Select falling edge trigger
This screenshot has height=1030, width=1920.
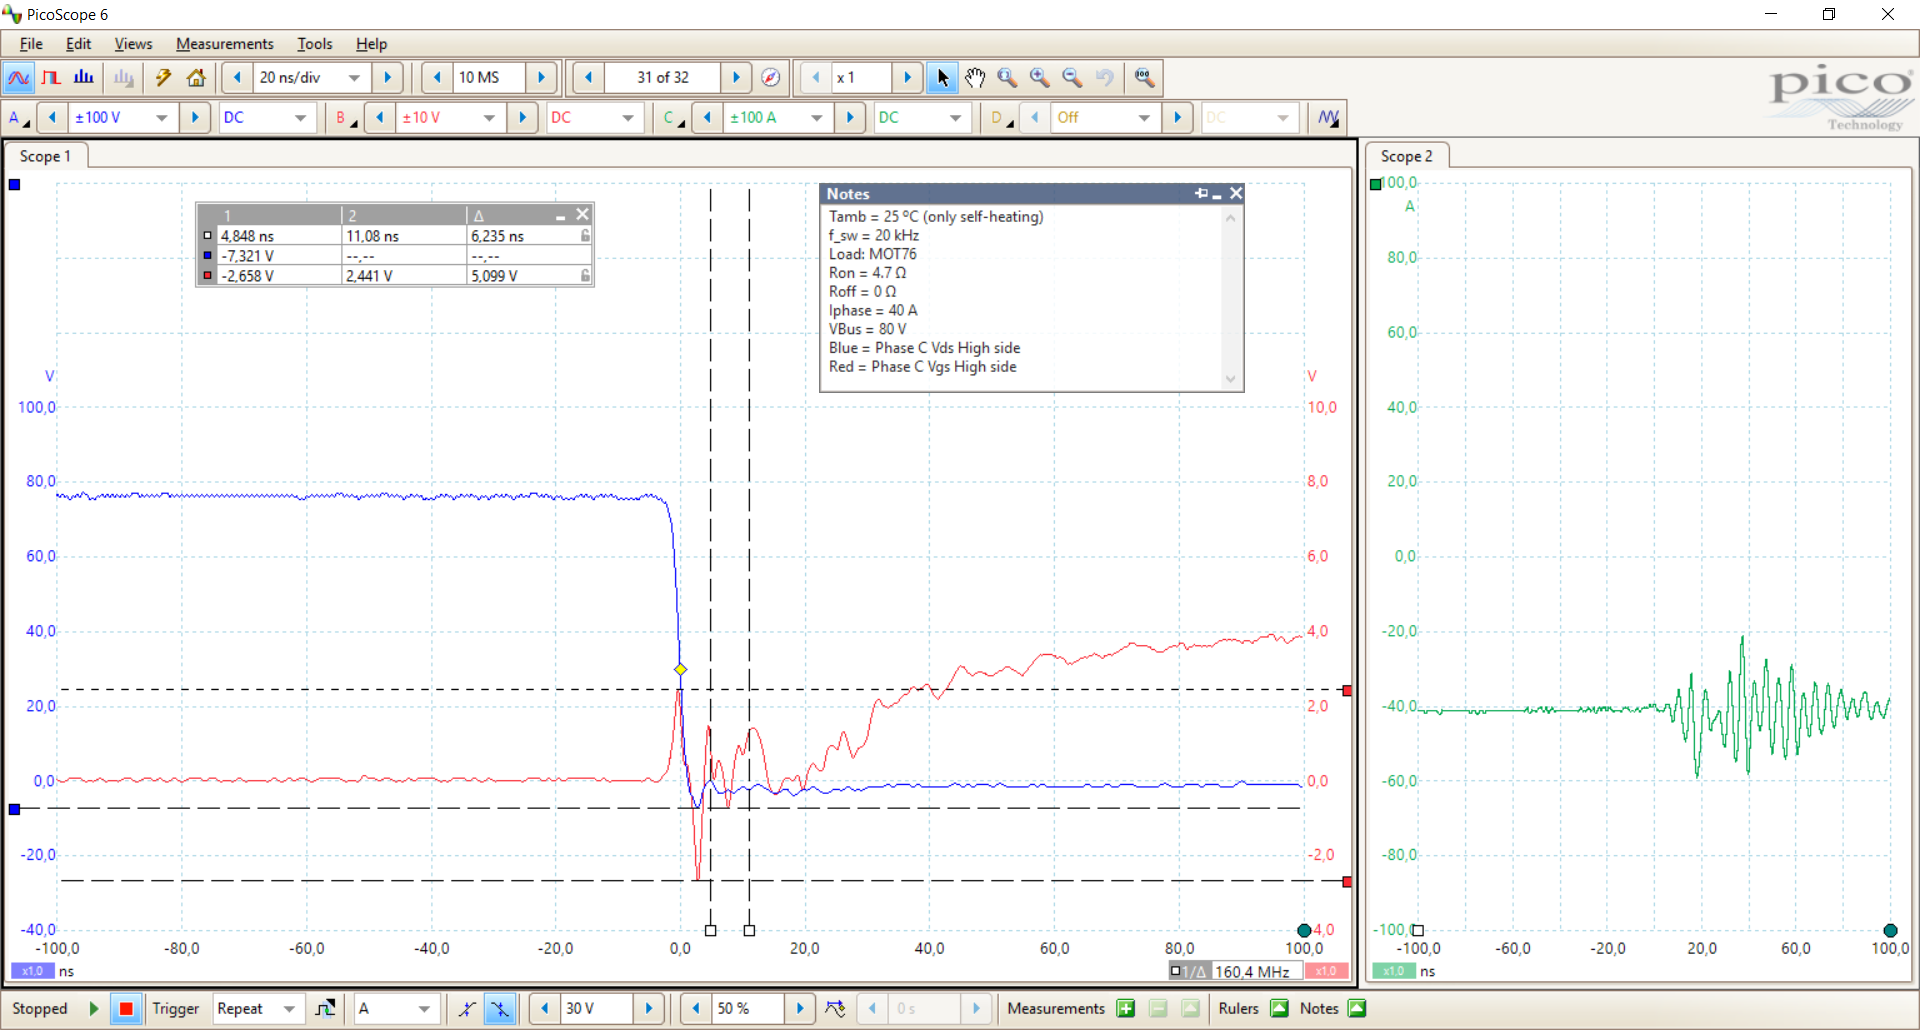(x=499, y=1009)
